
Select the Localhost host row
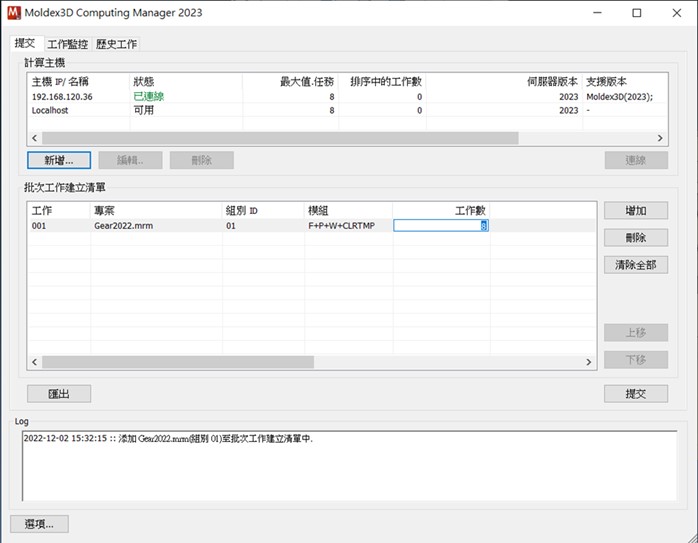click(x=347, y=110)
